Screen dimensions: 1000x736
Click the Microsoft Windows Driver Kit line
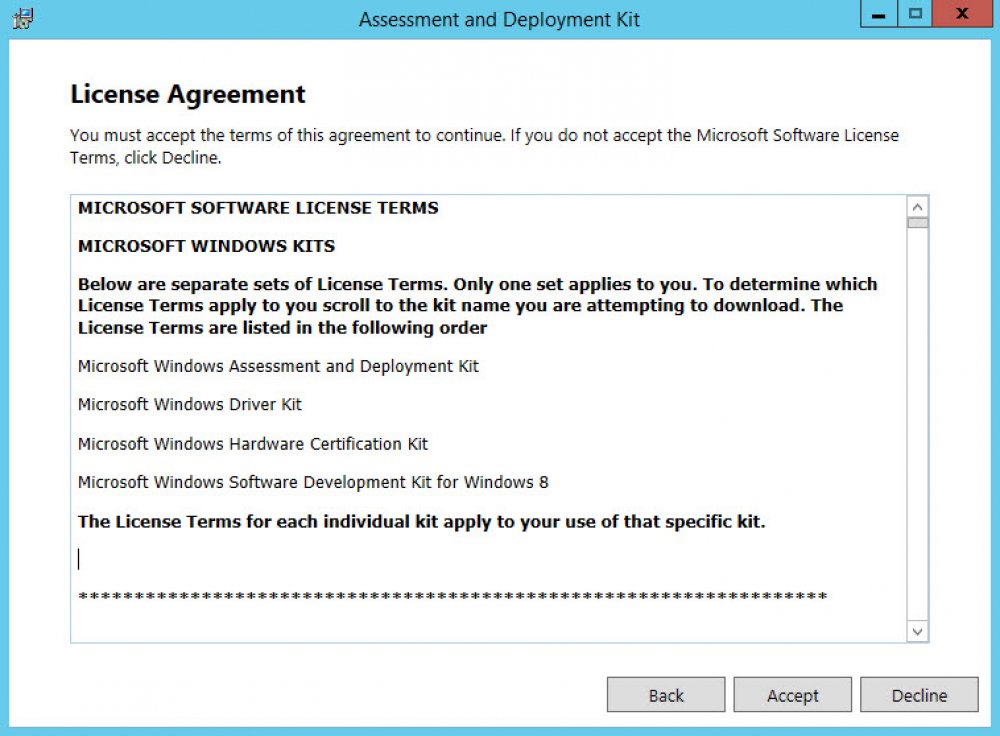pyautogui.click(x=189, y=404)
